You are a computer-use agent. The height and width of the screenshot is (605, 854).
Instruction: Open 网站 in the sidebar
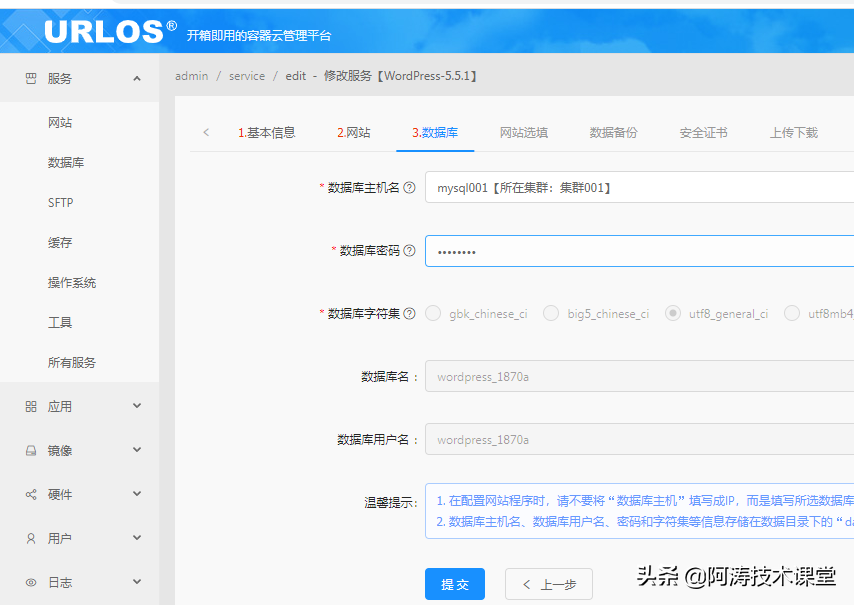pyautogui.click(x=60, y=123)
